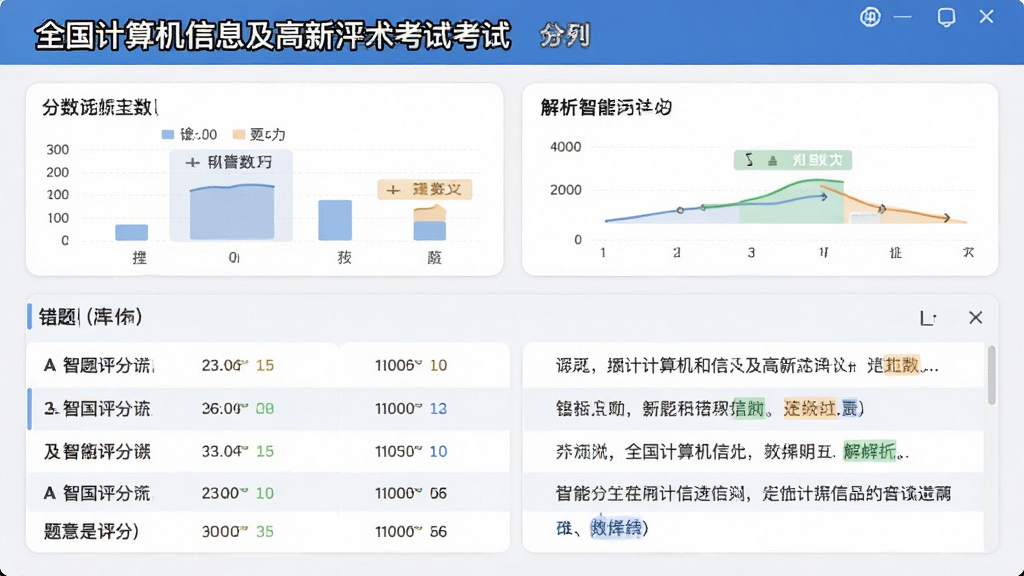
Task: Click the blue highlighted tag in the second explanation line
Action: [x=850, y=409]
